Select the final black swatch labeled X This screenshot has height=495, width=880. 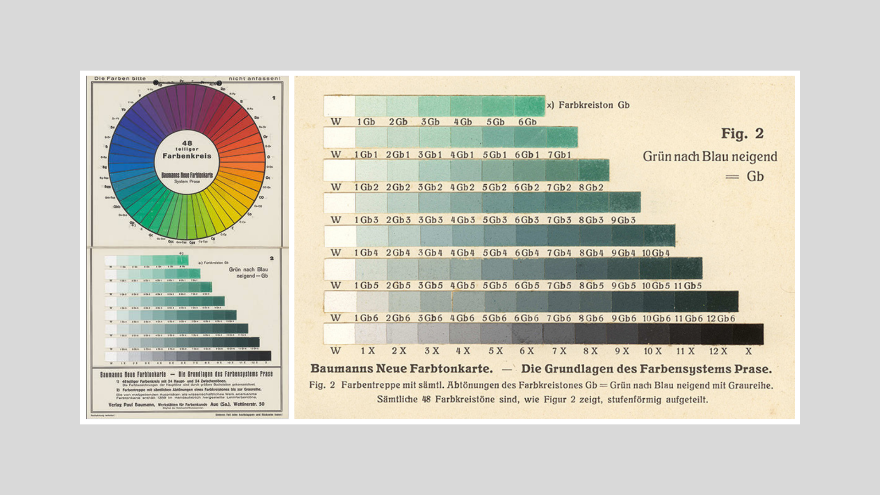click(748, 334)
